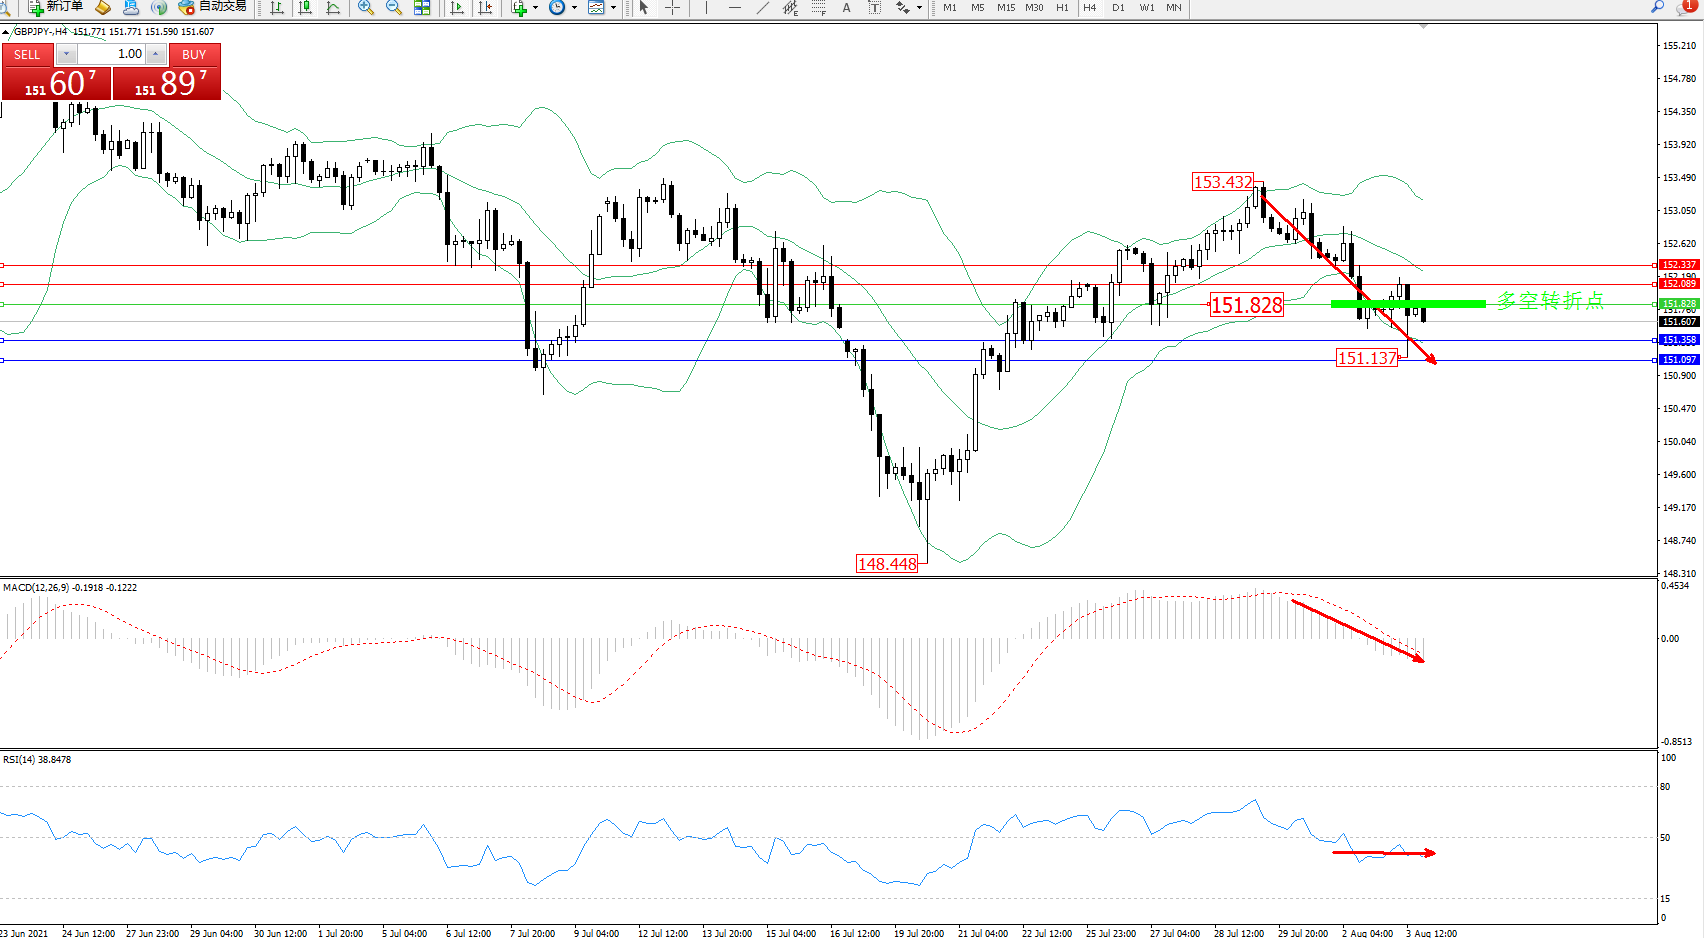Select the trendline drawing tool
1704x938 pixels.
[763, 8]
